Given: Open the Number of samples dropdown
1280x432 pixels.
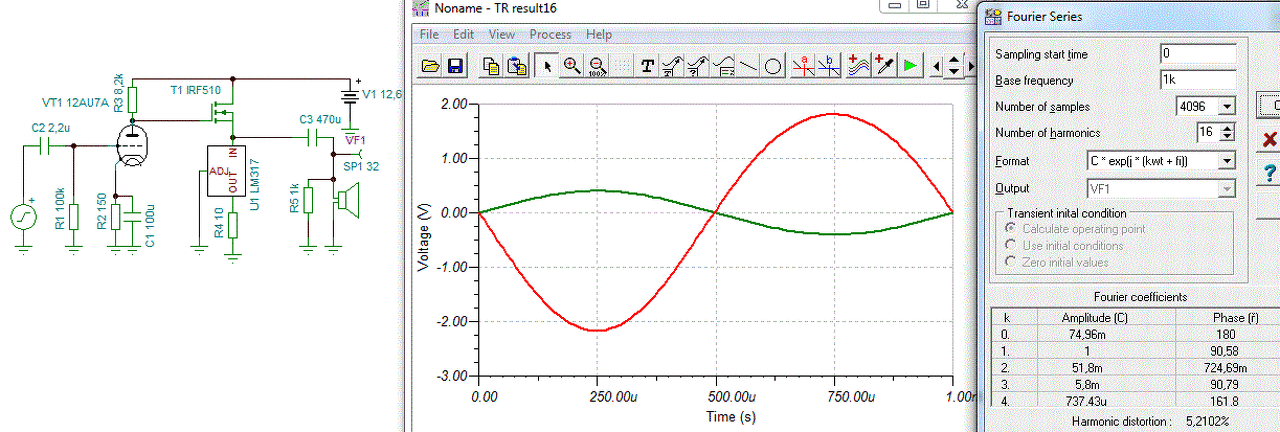Looking at the screenshot, I should pyautogui.click(x=1228, y=106).
